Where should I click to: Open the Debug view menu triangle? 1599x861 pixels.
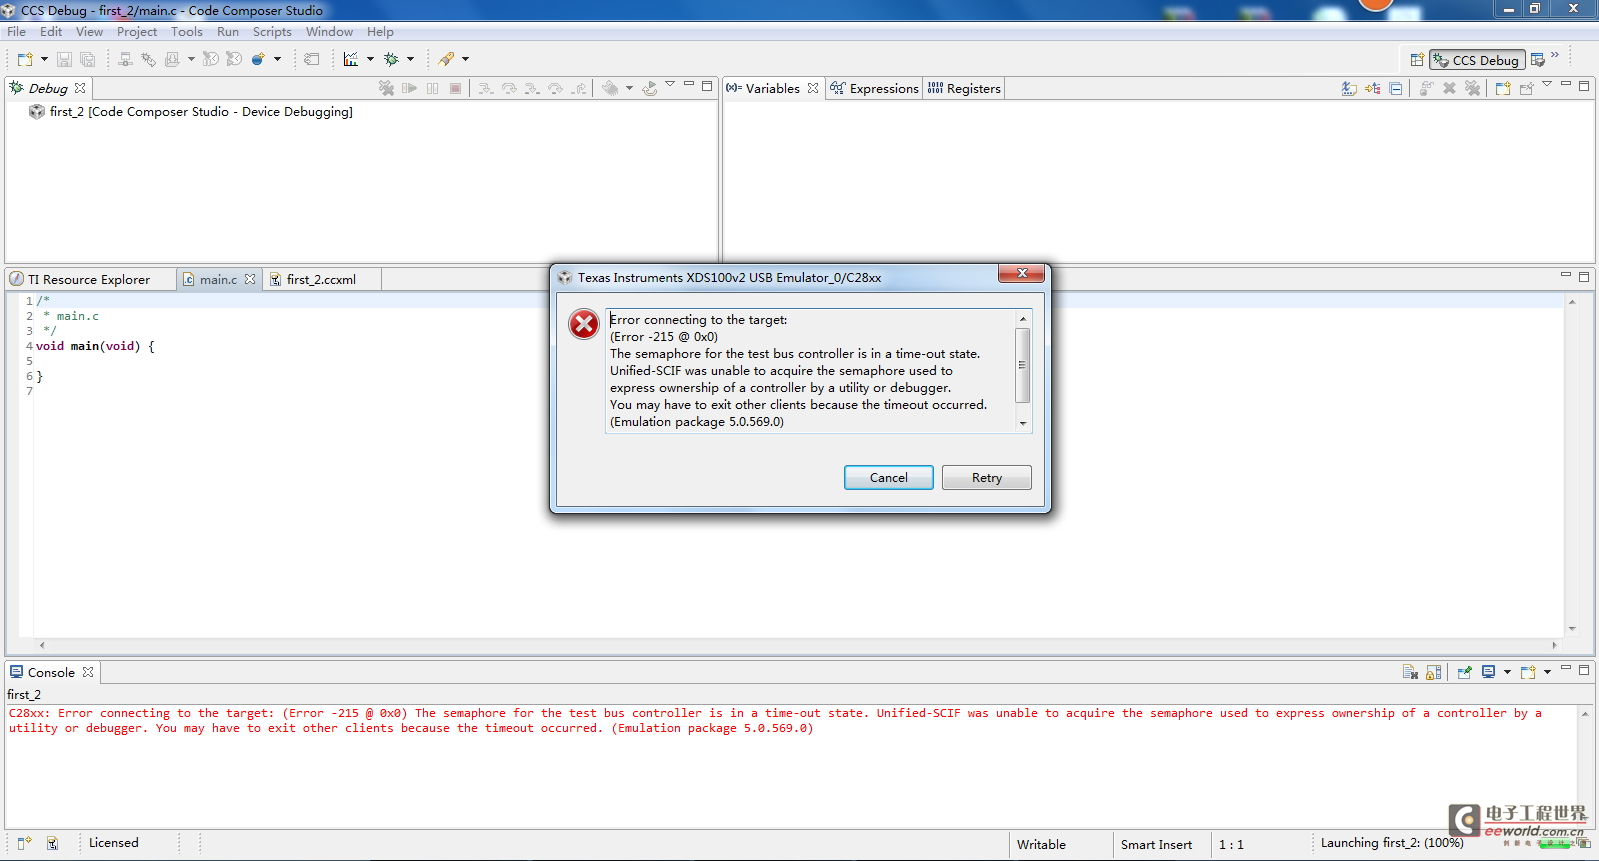tap(670, 84)
